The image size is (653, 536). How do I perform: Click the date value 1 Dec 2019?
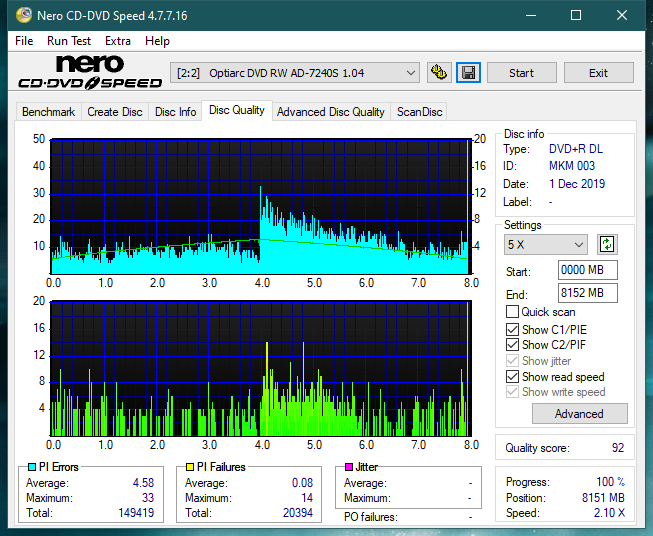click(577, 184)
